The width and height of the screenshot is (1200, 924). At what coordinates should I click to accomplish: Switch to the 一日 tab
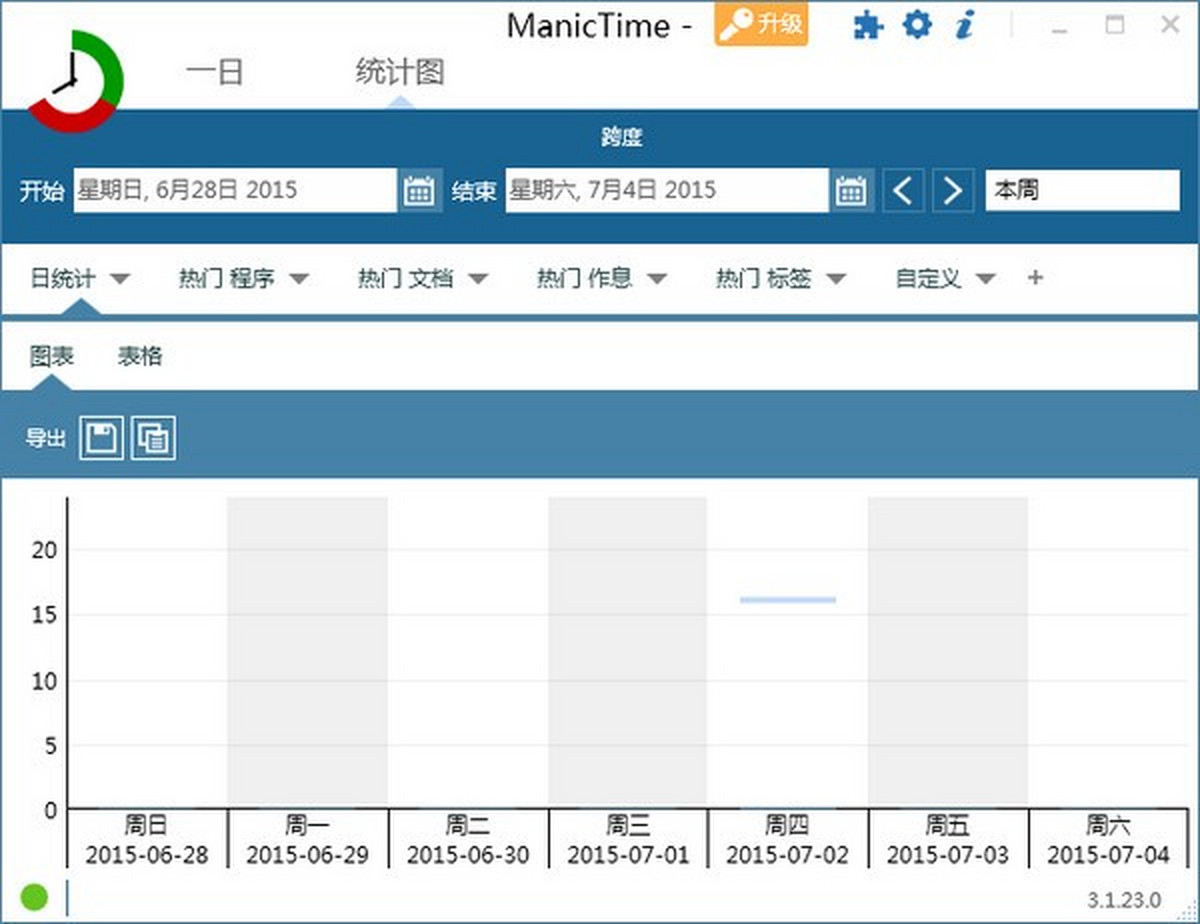click(215, 73)
